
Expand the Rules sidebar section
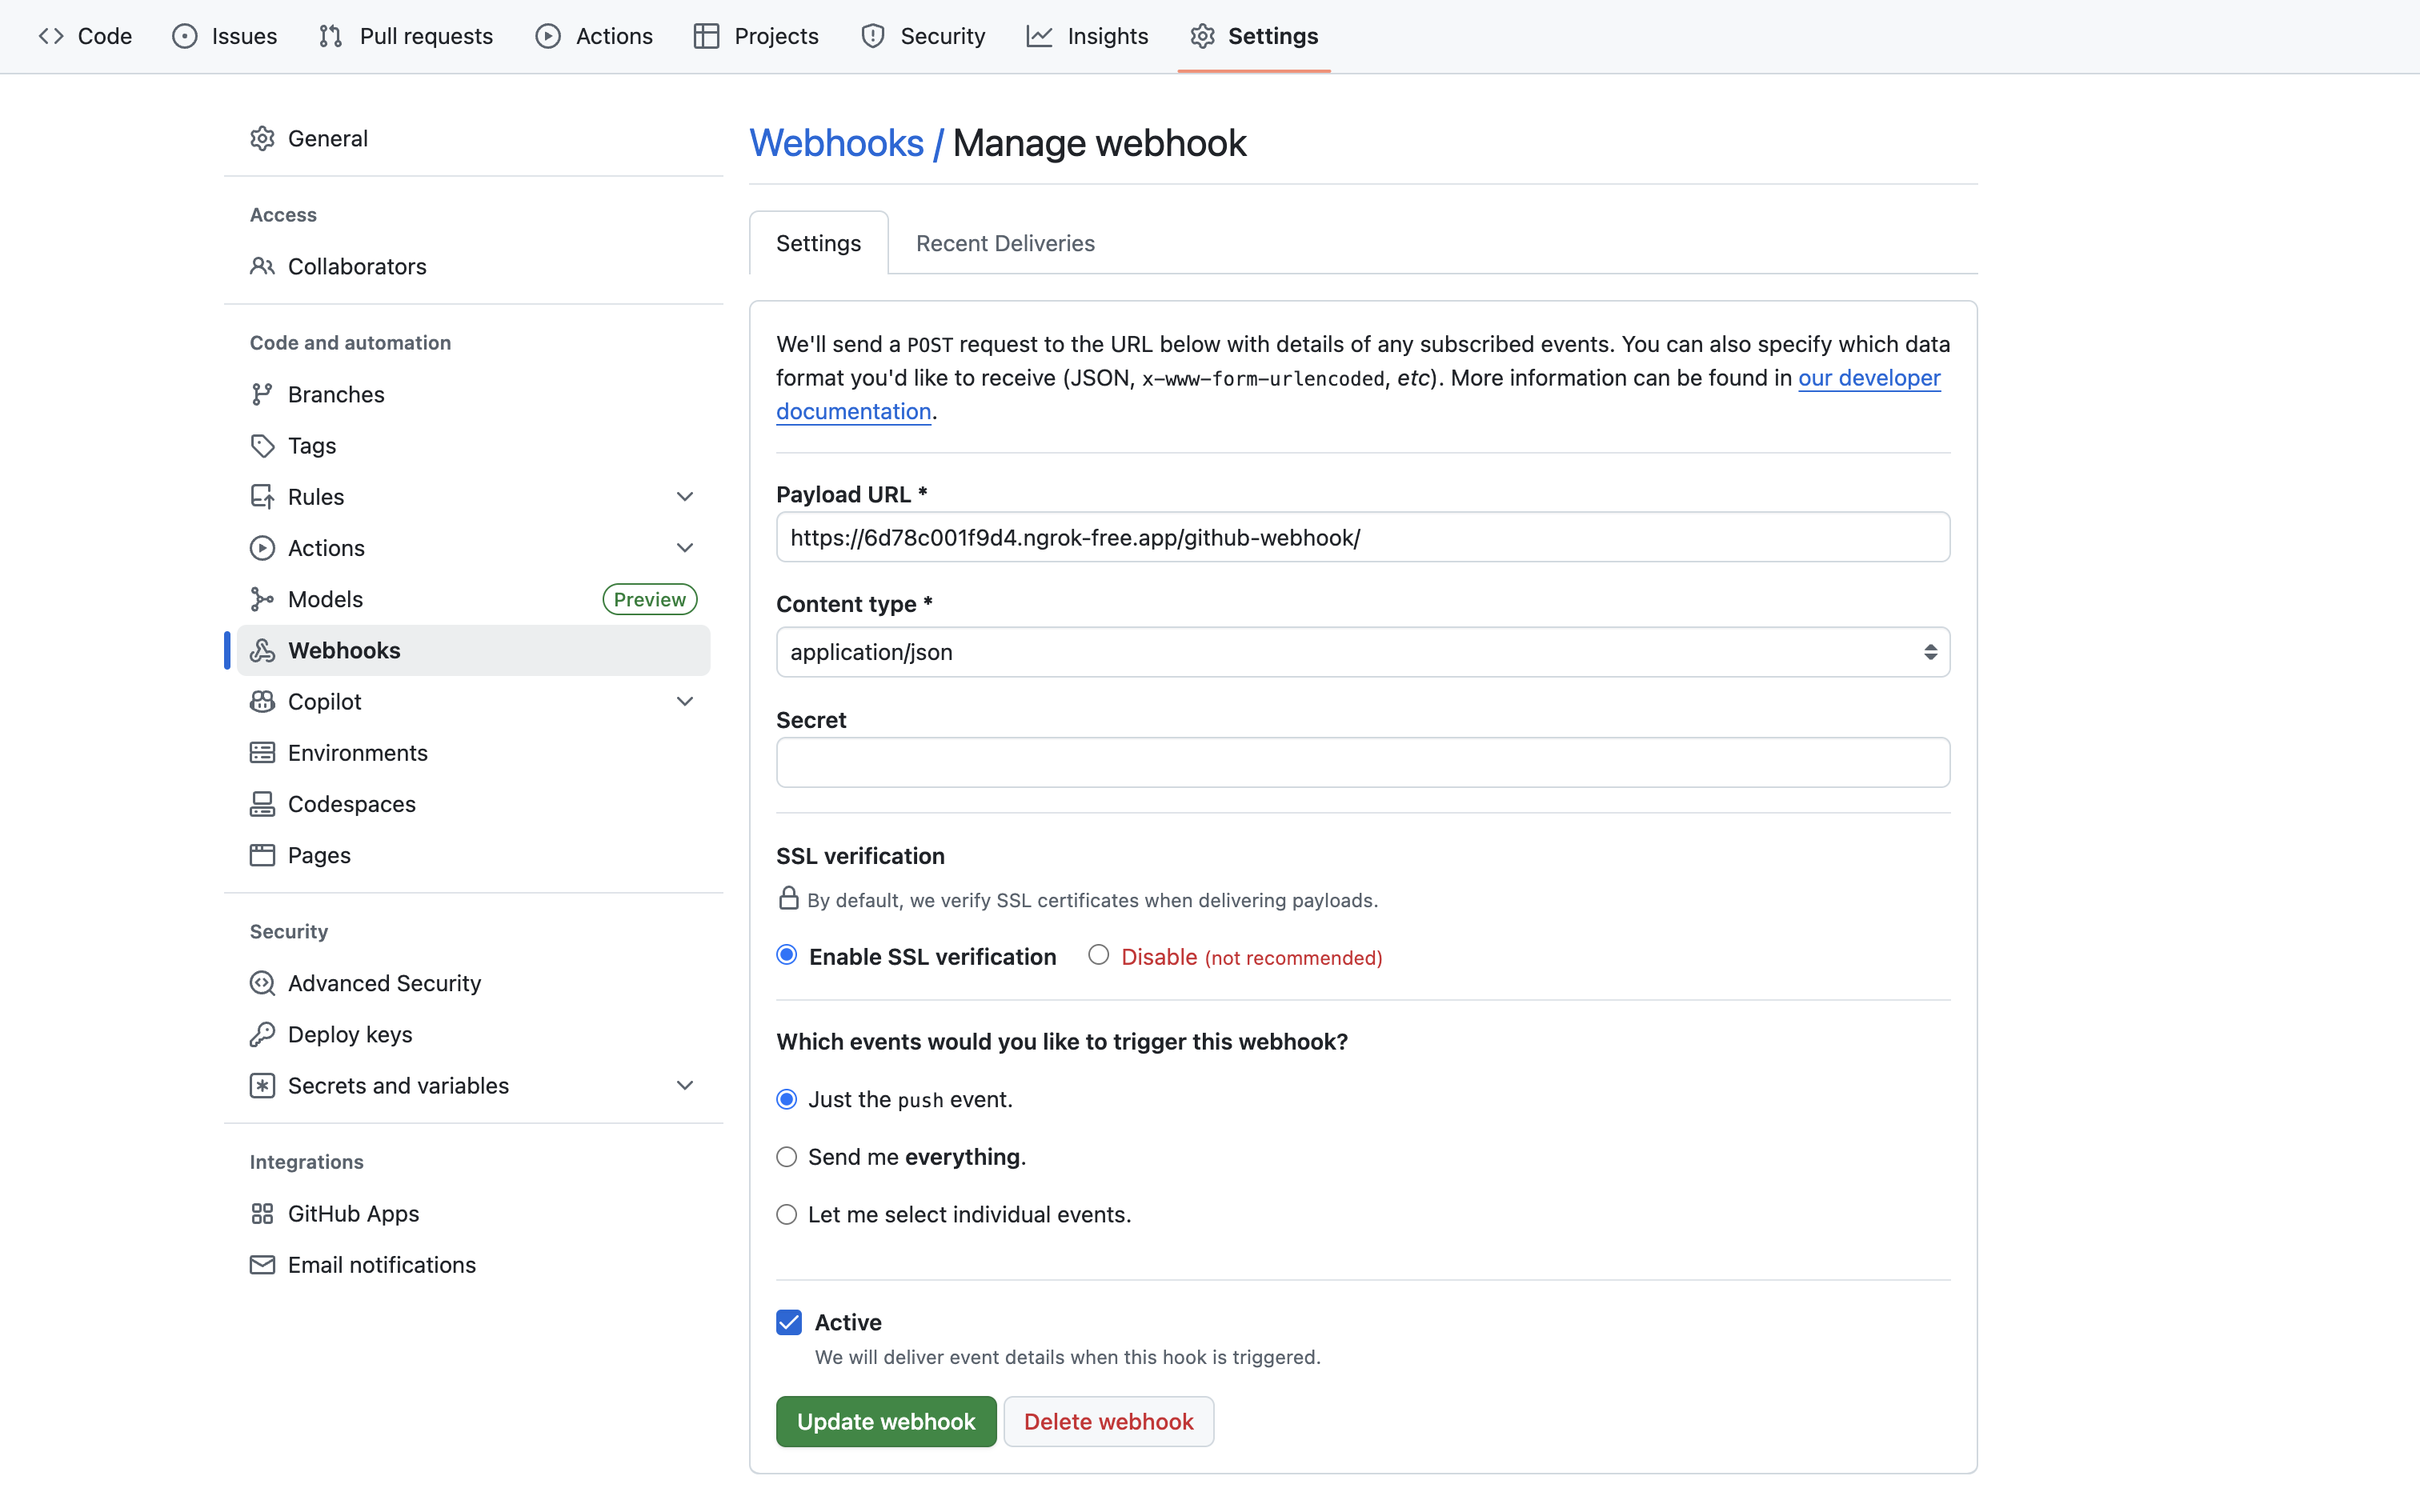685,497
